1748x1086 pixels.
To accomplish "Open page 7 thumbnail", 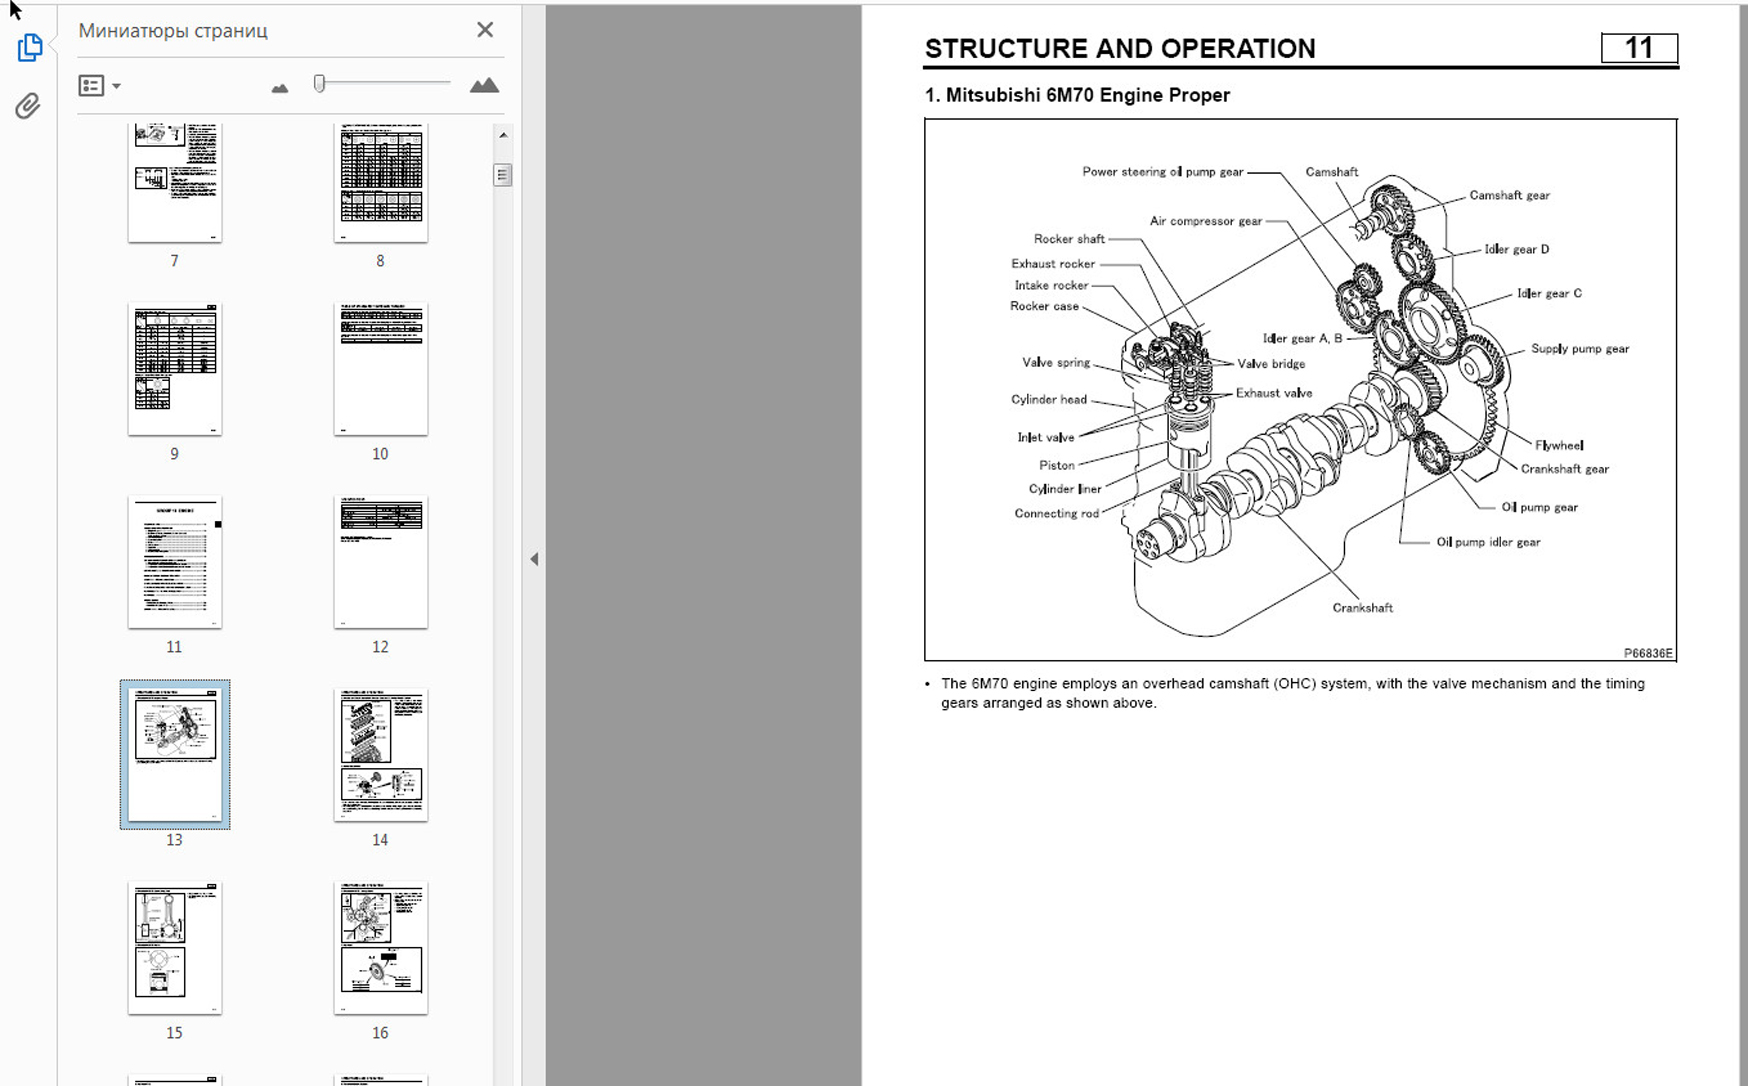I will coord(175,182).
